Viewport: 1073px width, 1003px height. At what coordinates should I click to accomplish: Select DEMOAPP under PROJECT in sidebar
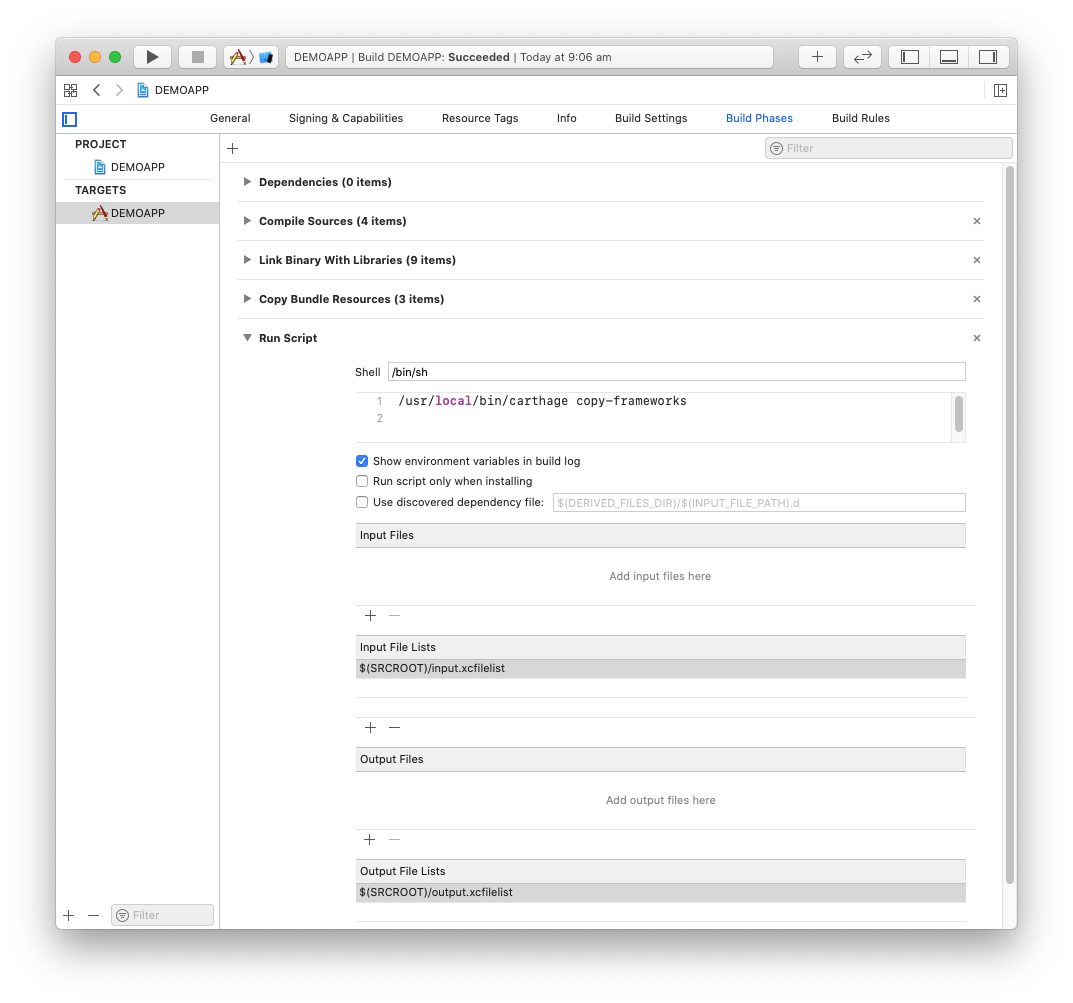[137, 167]
